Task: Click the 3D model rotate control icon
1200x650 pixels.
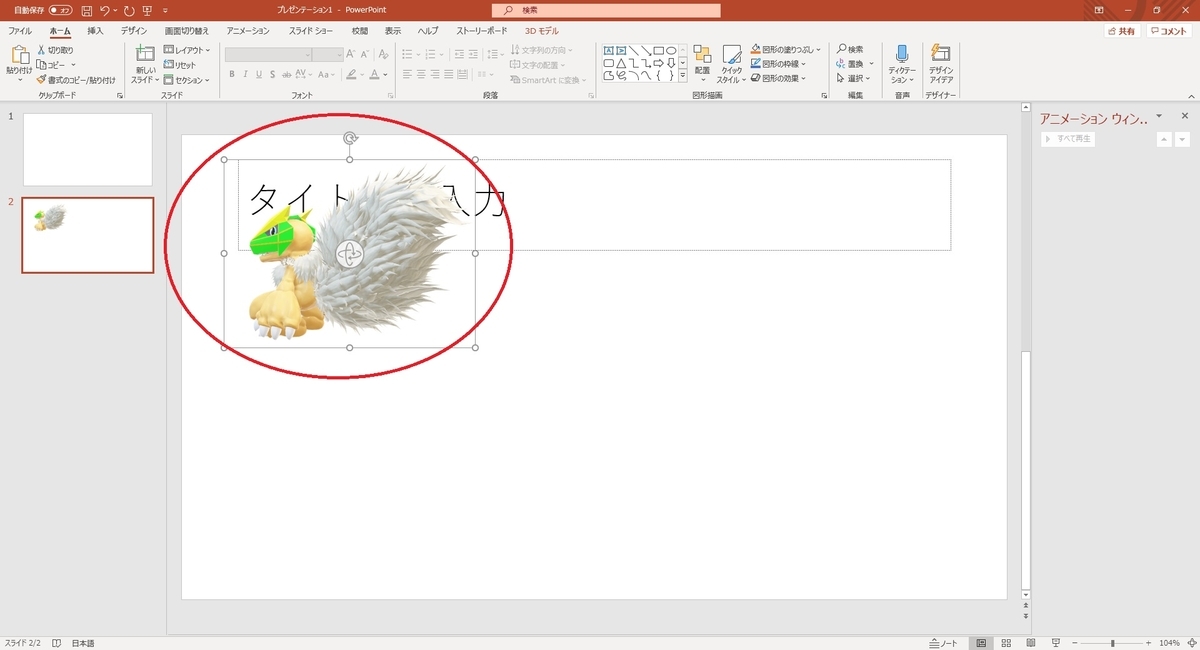Action: [x=349, y=254]
